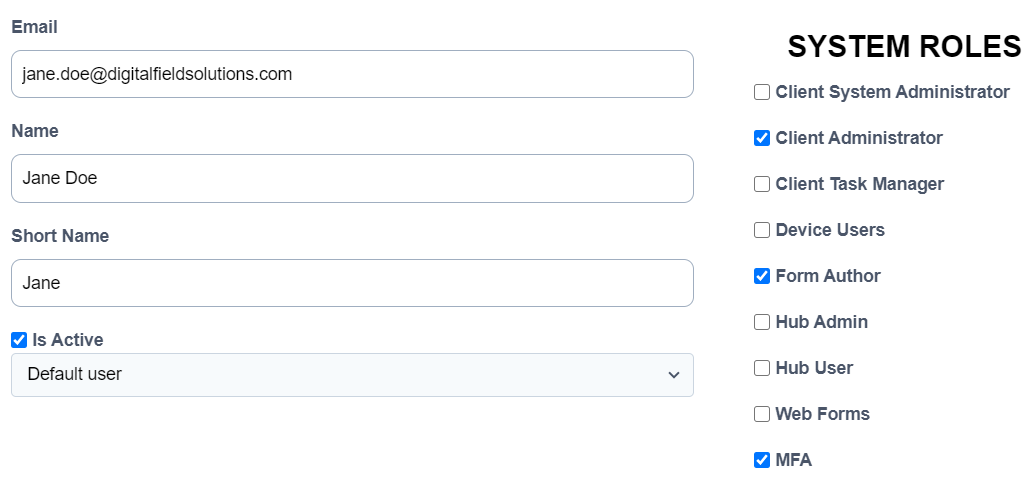Enable the Hub User checkbox
The width and height of the screenshot is (1036, 480).
click(x=762, y=368)
